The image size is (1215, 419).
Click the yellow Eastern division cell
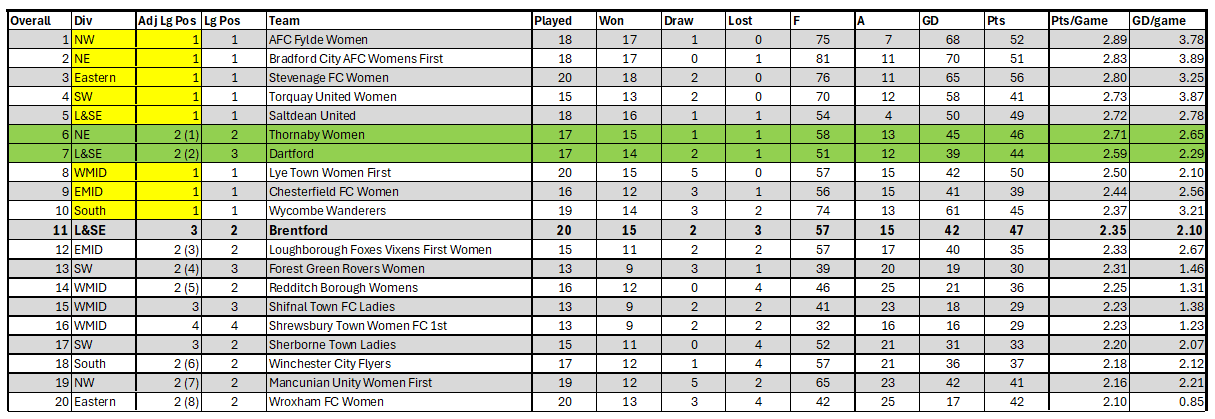[x=103, y=78]
